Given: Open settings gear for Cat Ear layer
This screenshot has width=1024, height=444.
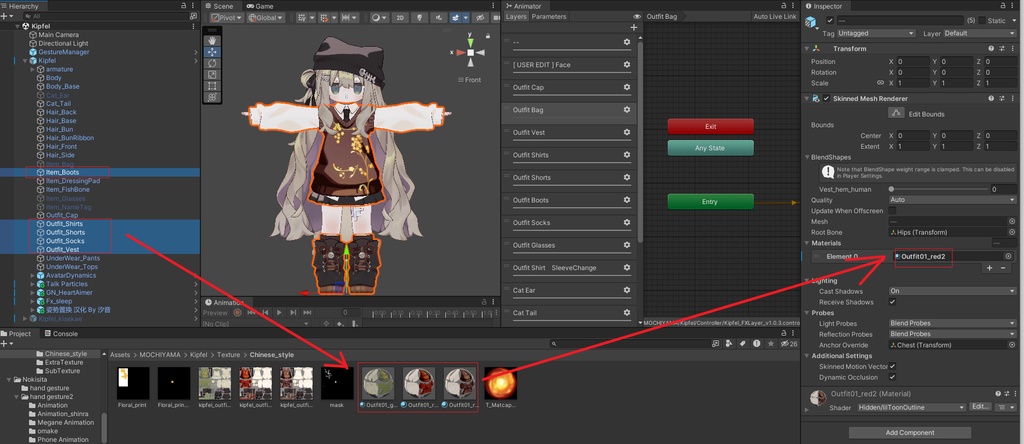Looking at the screenshot, I should pos(626,290).
